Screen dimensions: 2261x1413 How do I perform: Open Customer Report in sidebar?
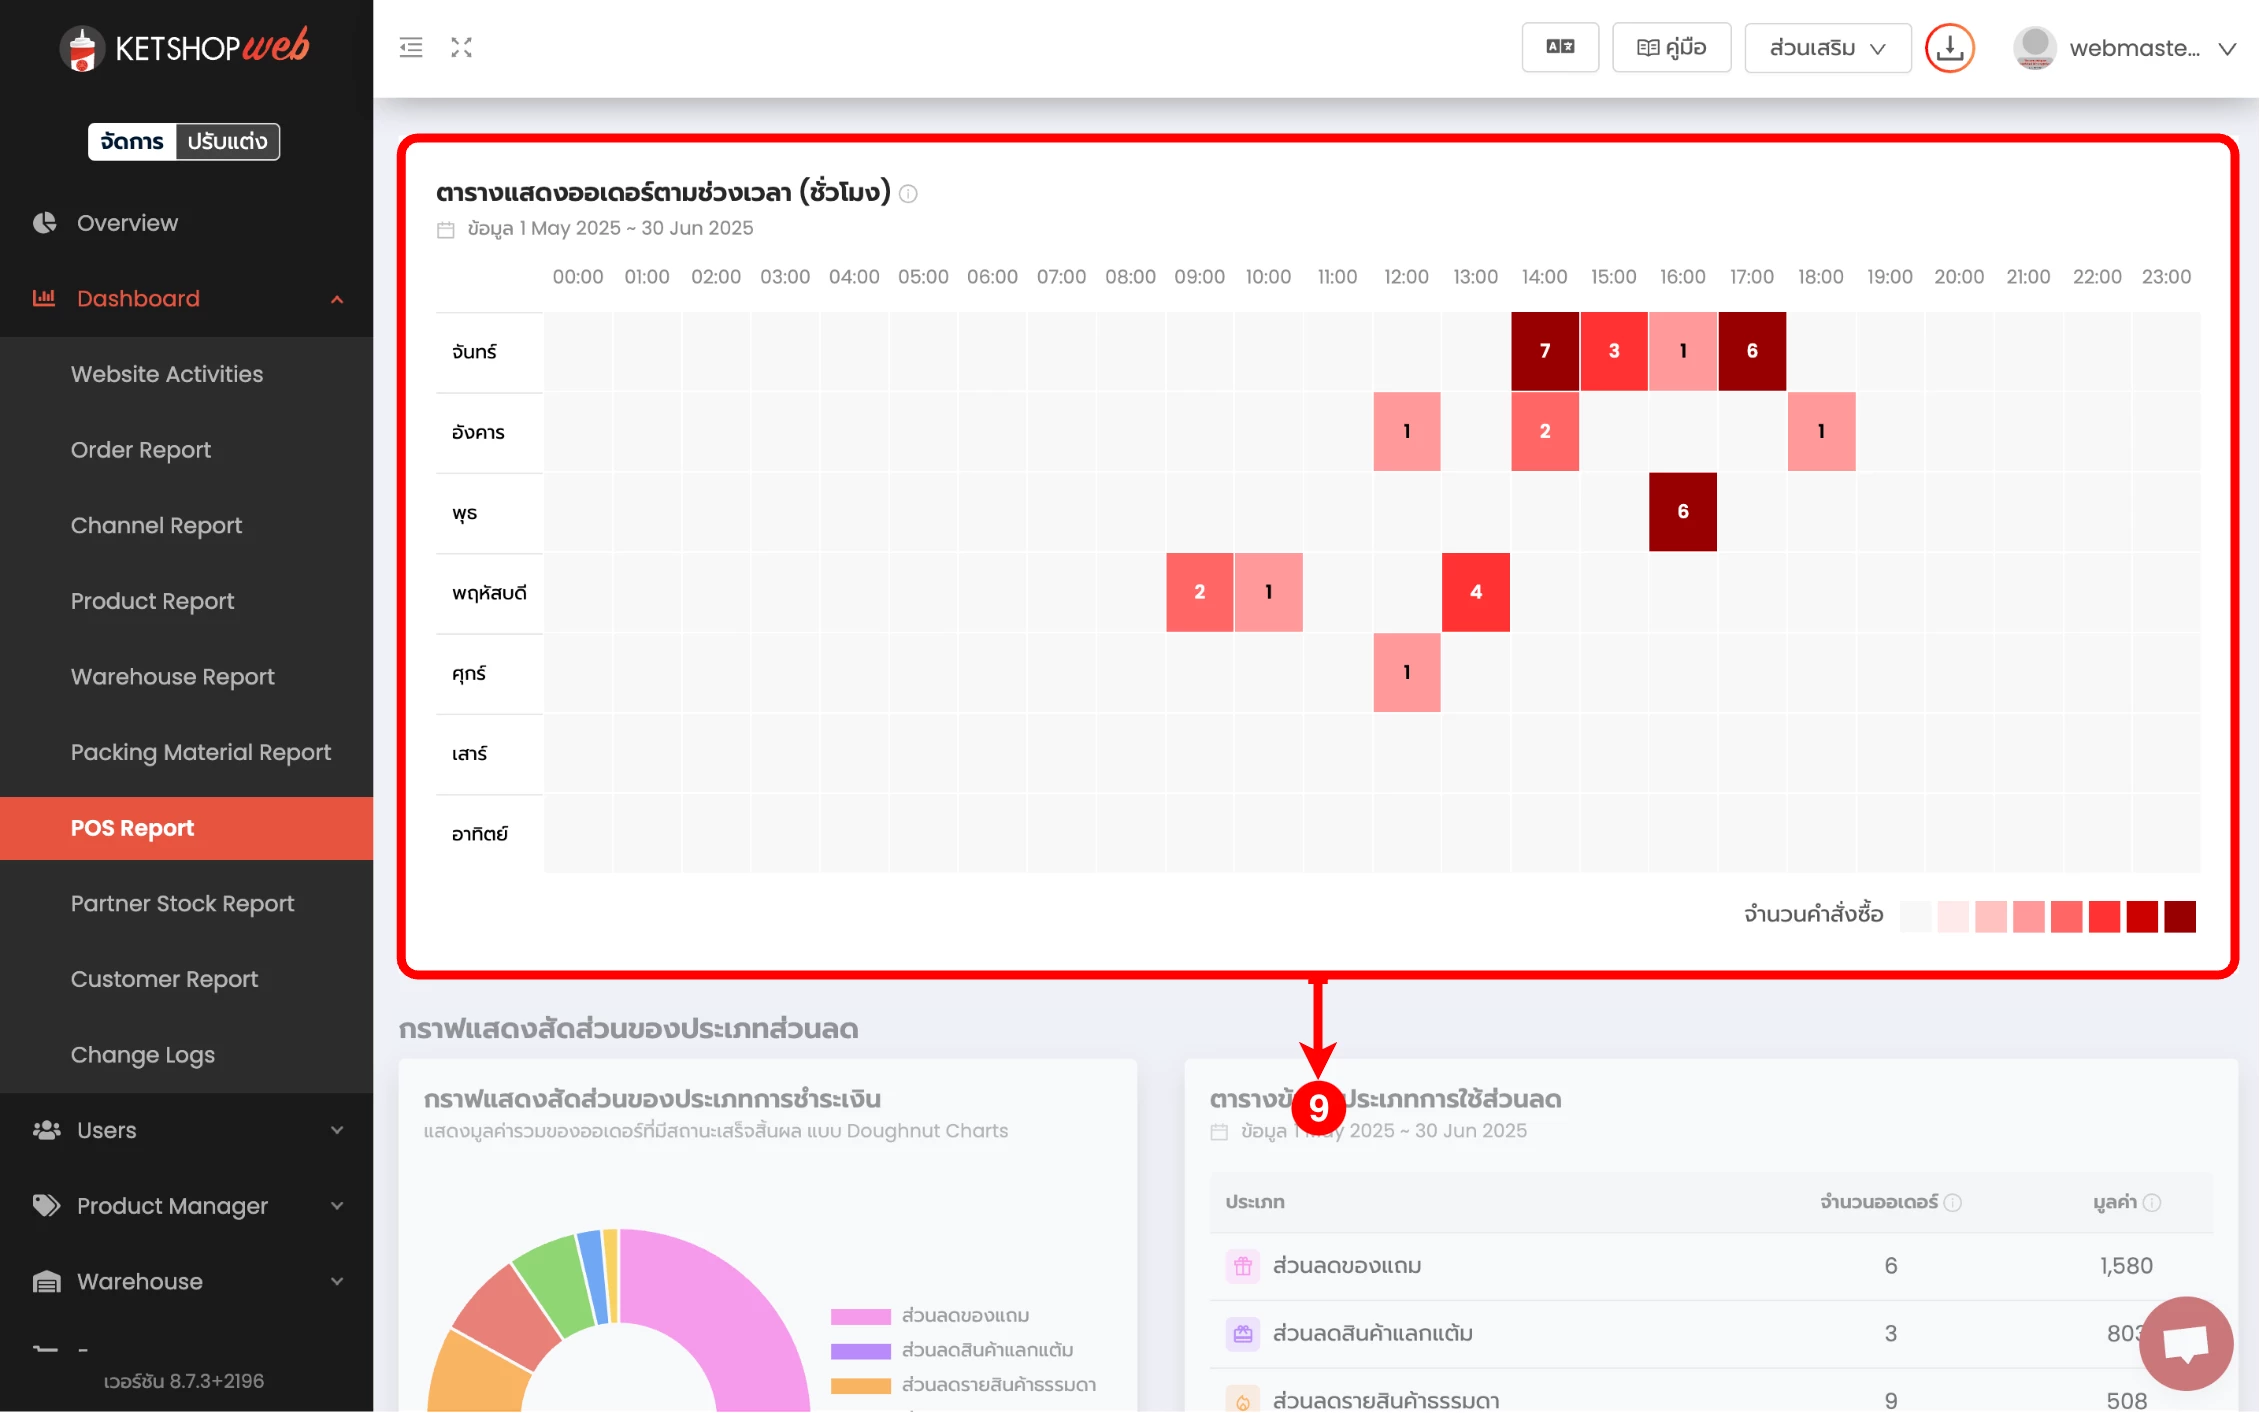point(164,979)
